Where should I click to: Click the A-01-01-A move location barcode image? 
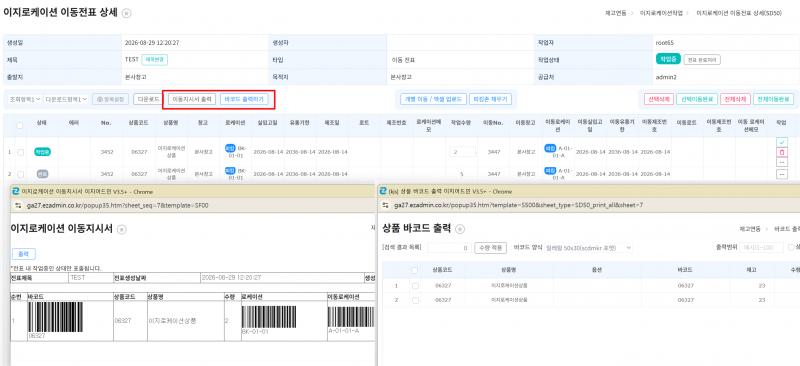pyautogui.click(x=352, y=316)
